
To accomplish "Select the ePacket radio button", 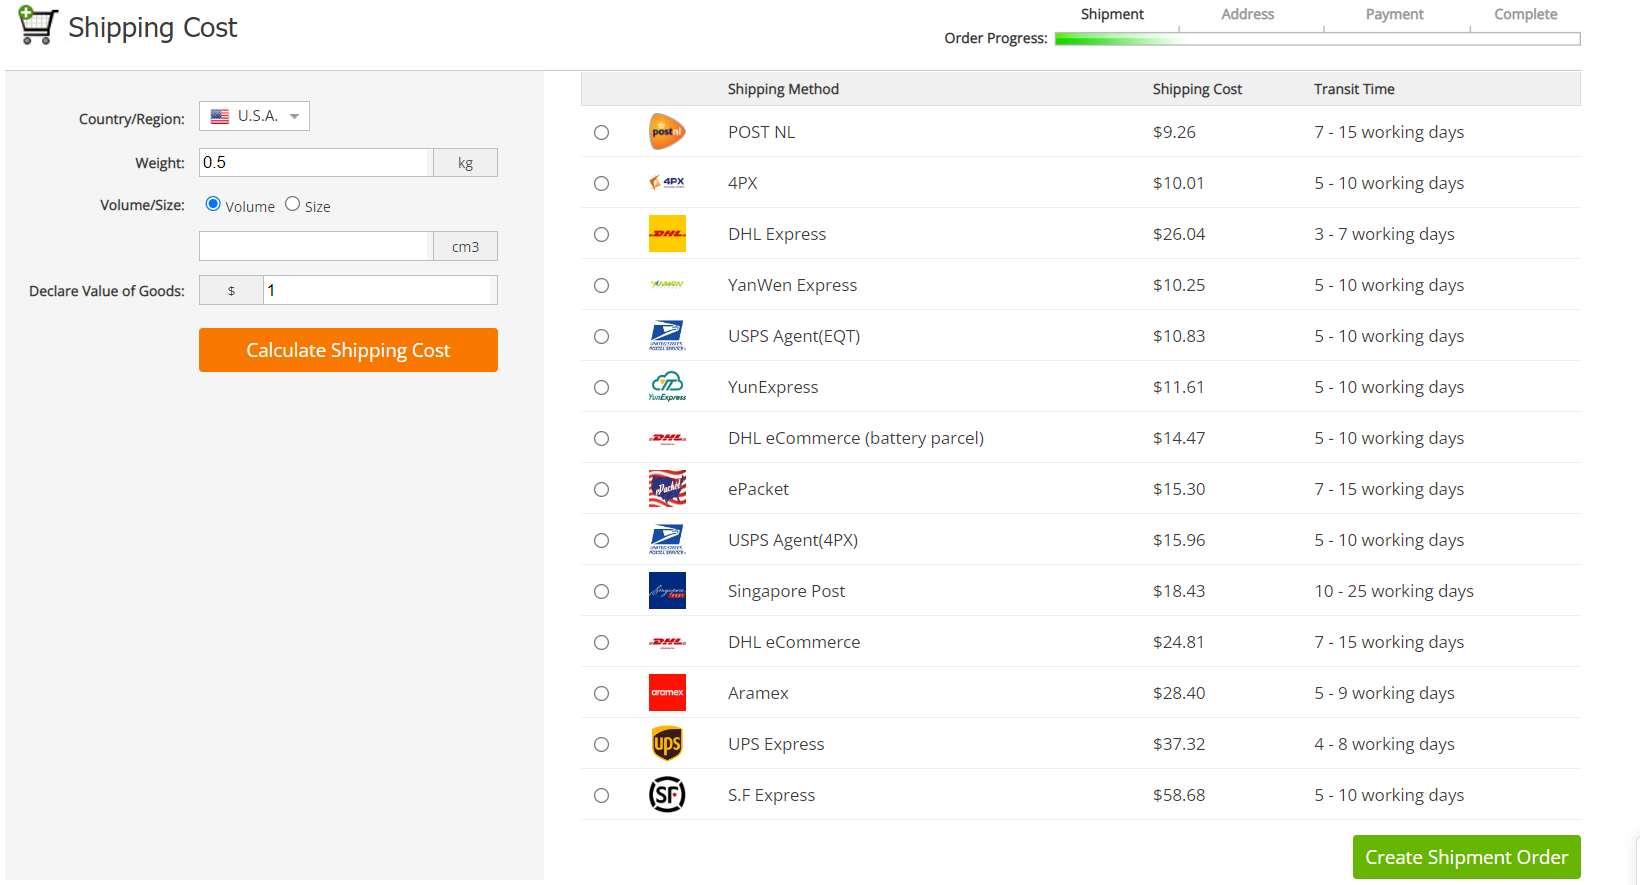I will point(601,489).
